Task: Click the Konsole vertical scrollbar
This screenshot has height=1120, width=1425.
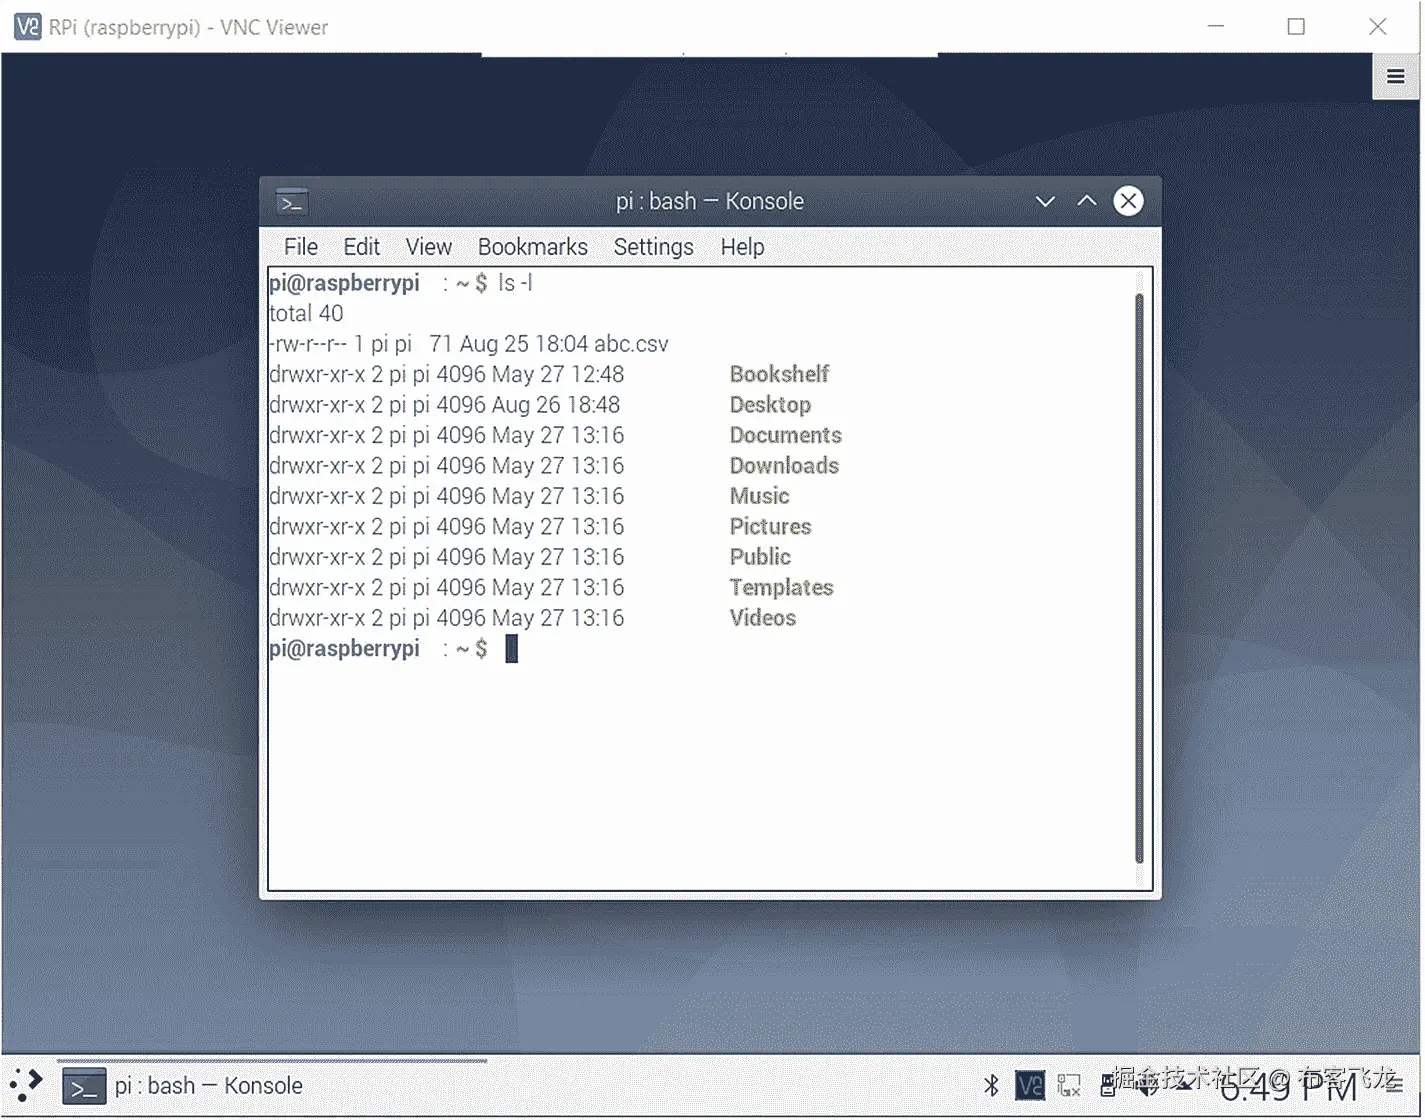Action: [x=1140, y=578]
